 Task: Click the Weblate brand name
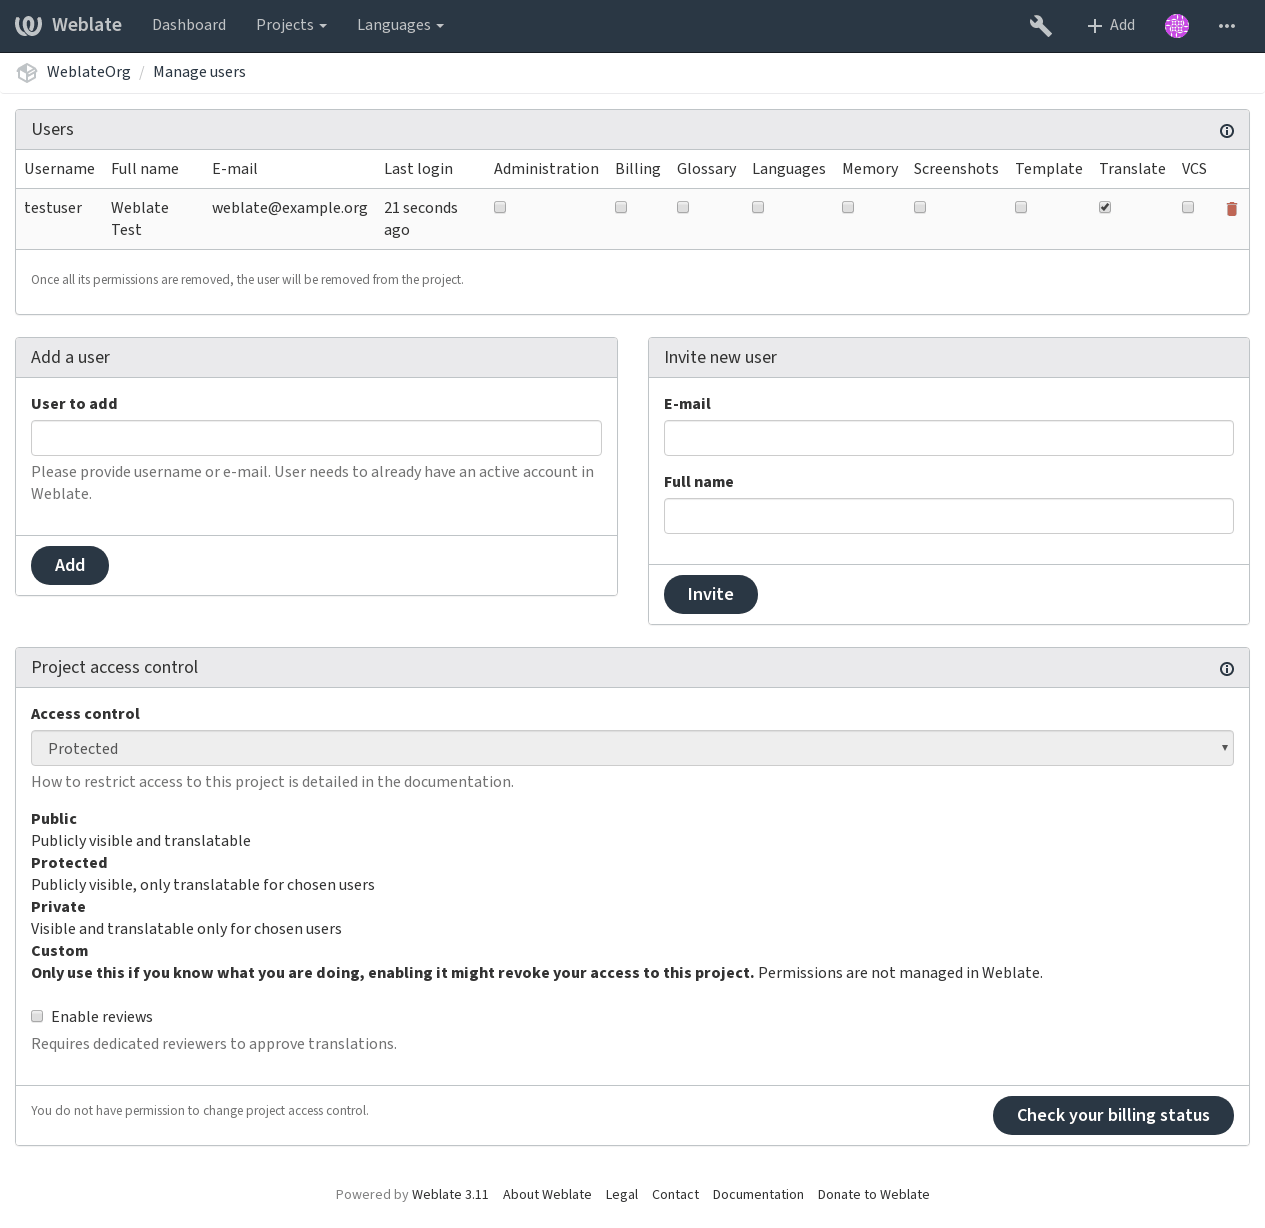87,25
